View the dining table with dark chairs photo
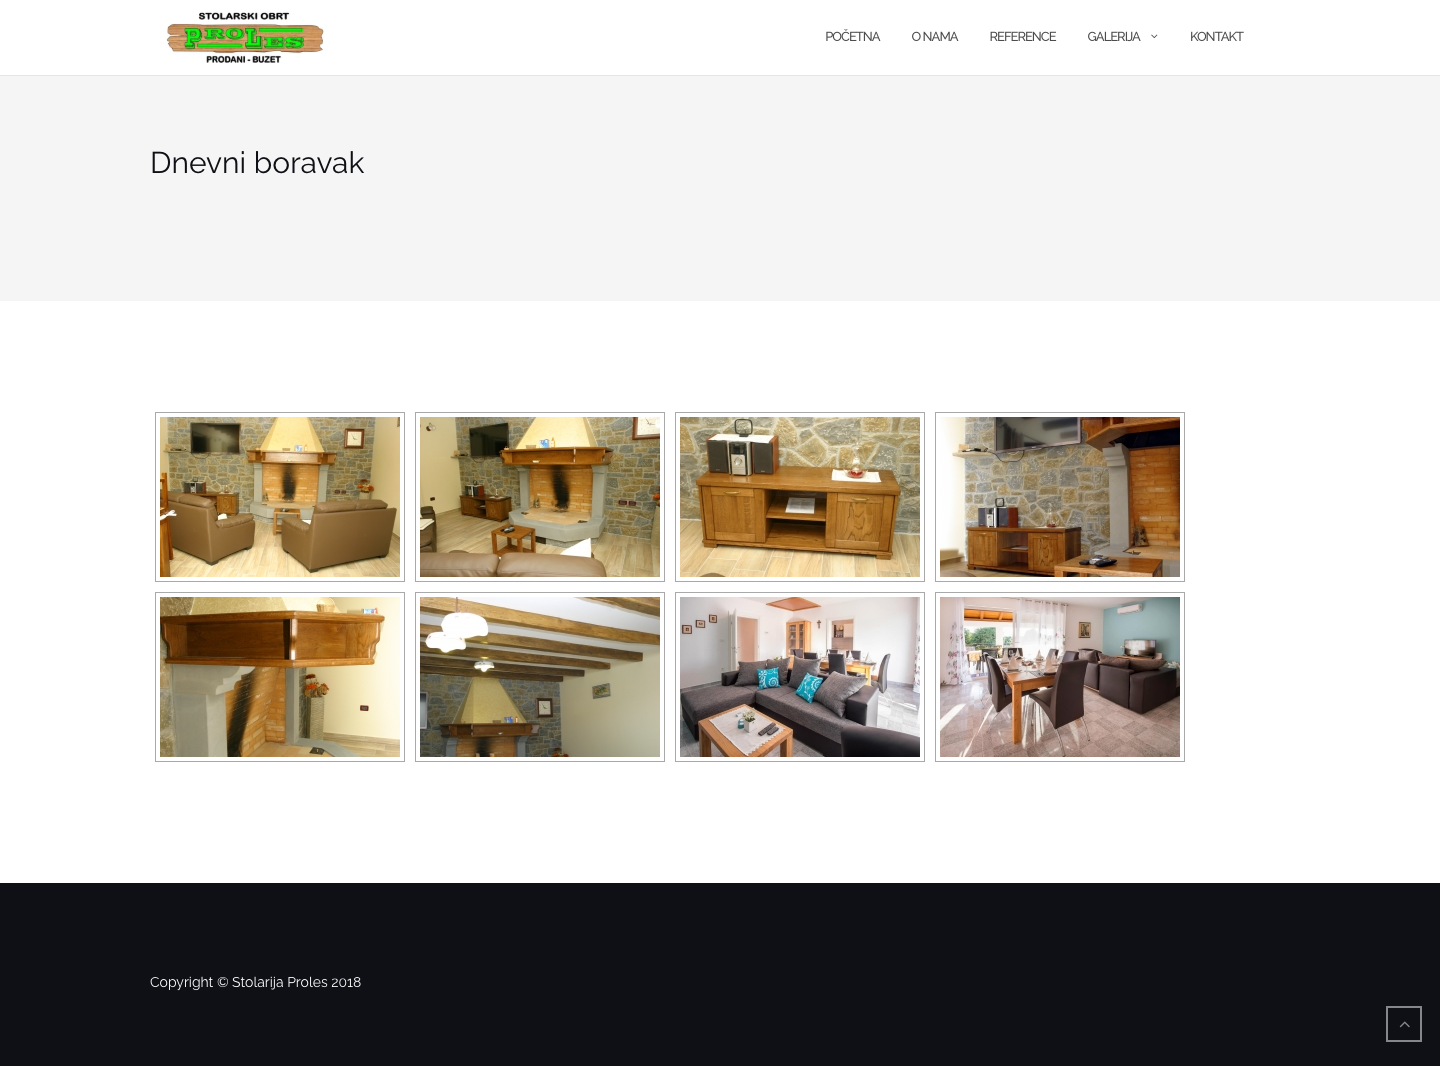This screenshot has width=1440, height=1066. point(1060,677)
